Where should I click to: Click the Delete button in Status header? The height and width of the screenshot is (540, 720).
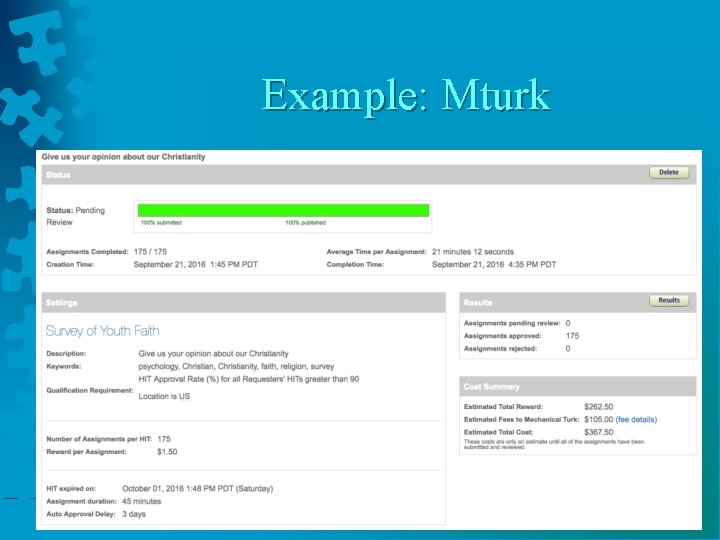coord(669,173)
